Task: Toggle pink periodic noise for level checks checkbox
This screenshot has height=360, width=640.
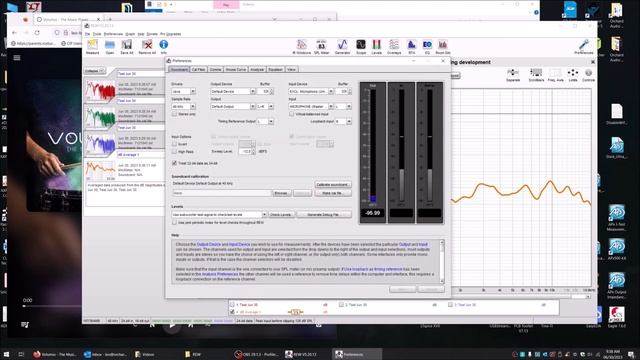Action: click(174, 222)
